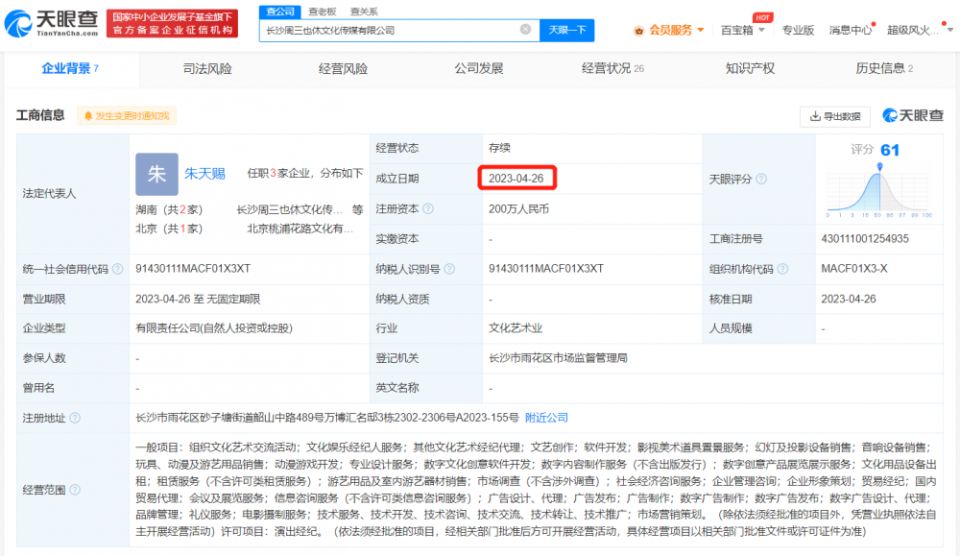The width and height of the screenshot is (960, 556).
Task: Open the 北京桃浦花路文化有... company link
Action: point(299,228)
